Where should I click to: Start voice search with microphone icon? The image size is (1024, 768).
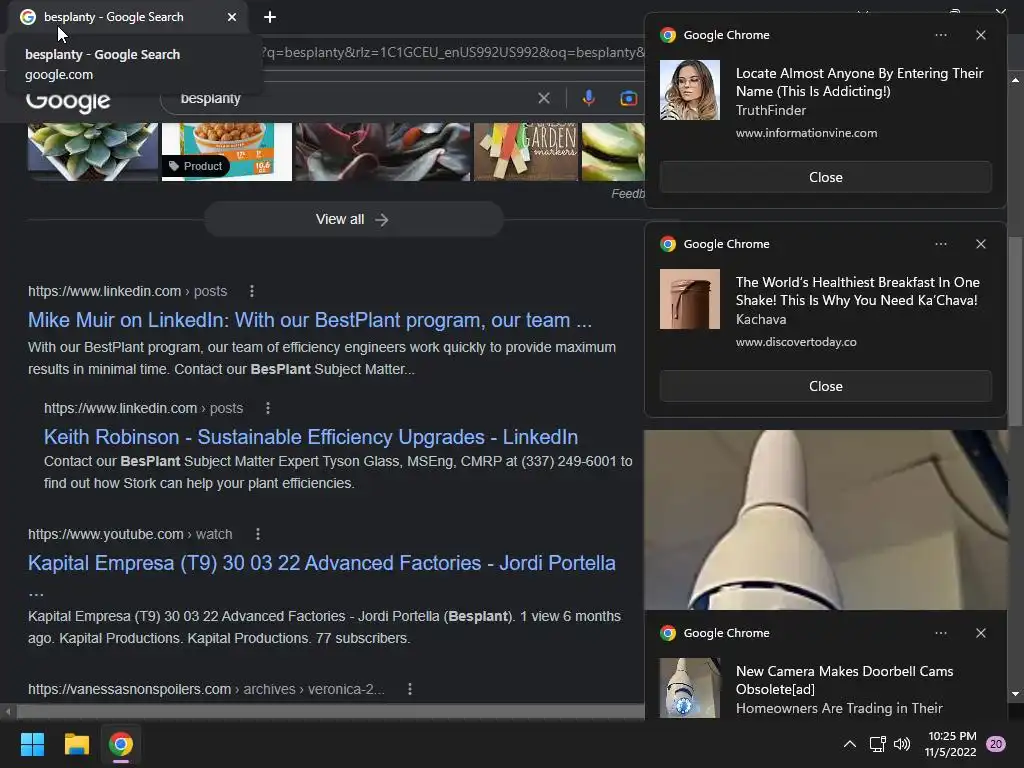[x=588, y=98]
